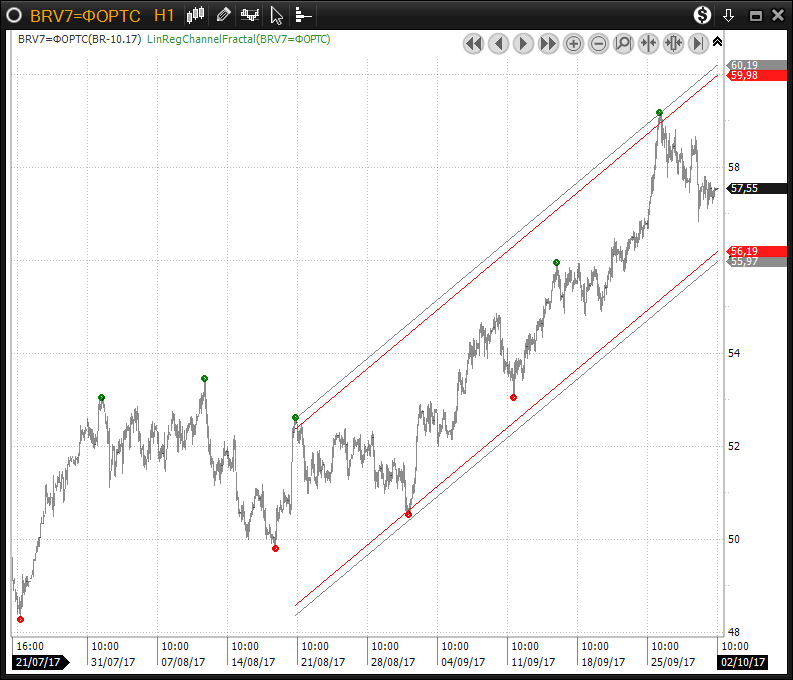Click the down arrow icon in title bar

click(x=729, y=15)
